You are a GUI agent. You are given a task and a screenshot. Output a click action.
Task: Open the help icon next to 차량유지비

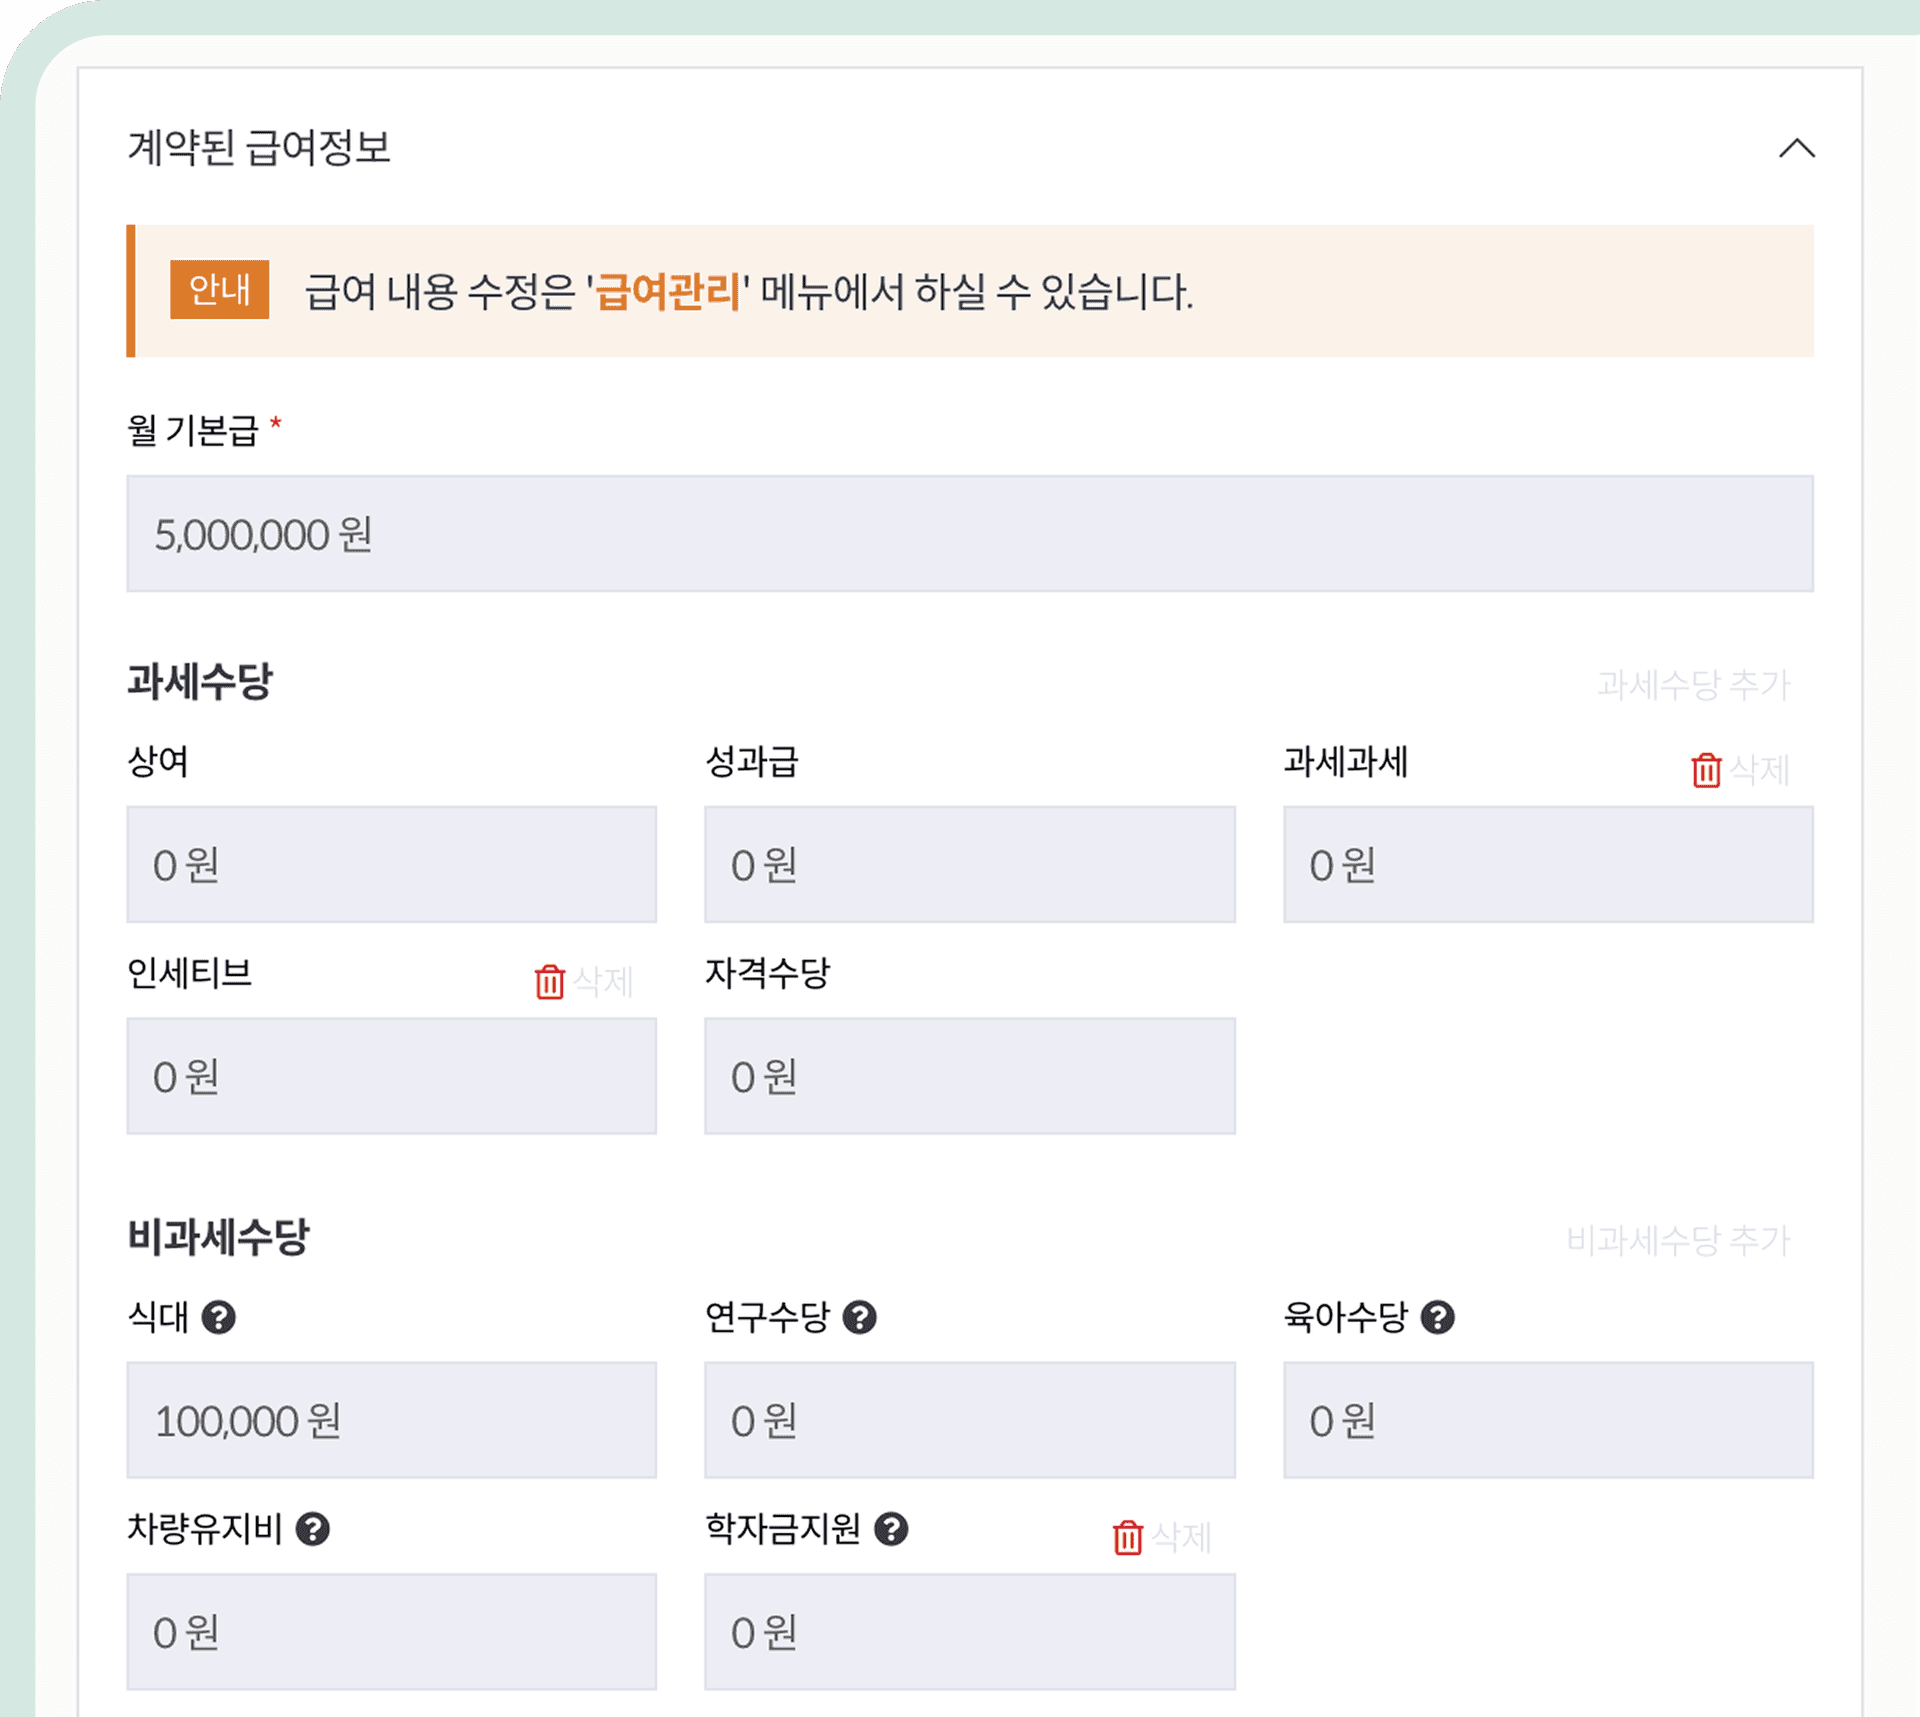[312, 1528]
